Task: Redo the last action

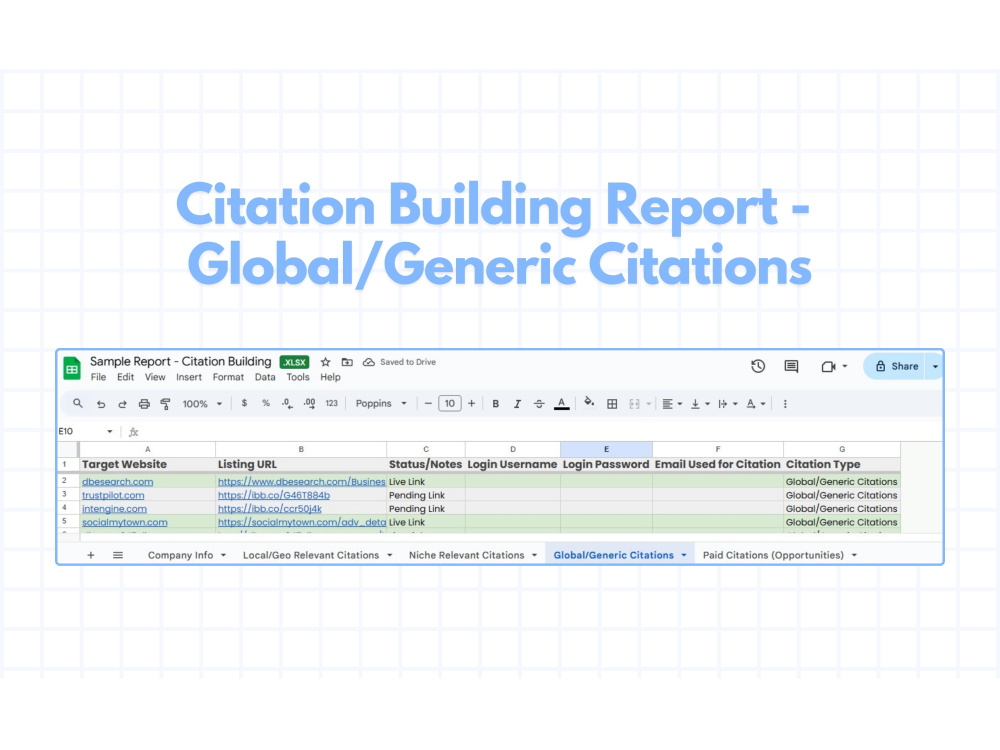Action: [122, 404]
